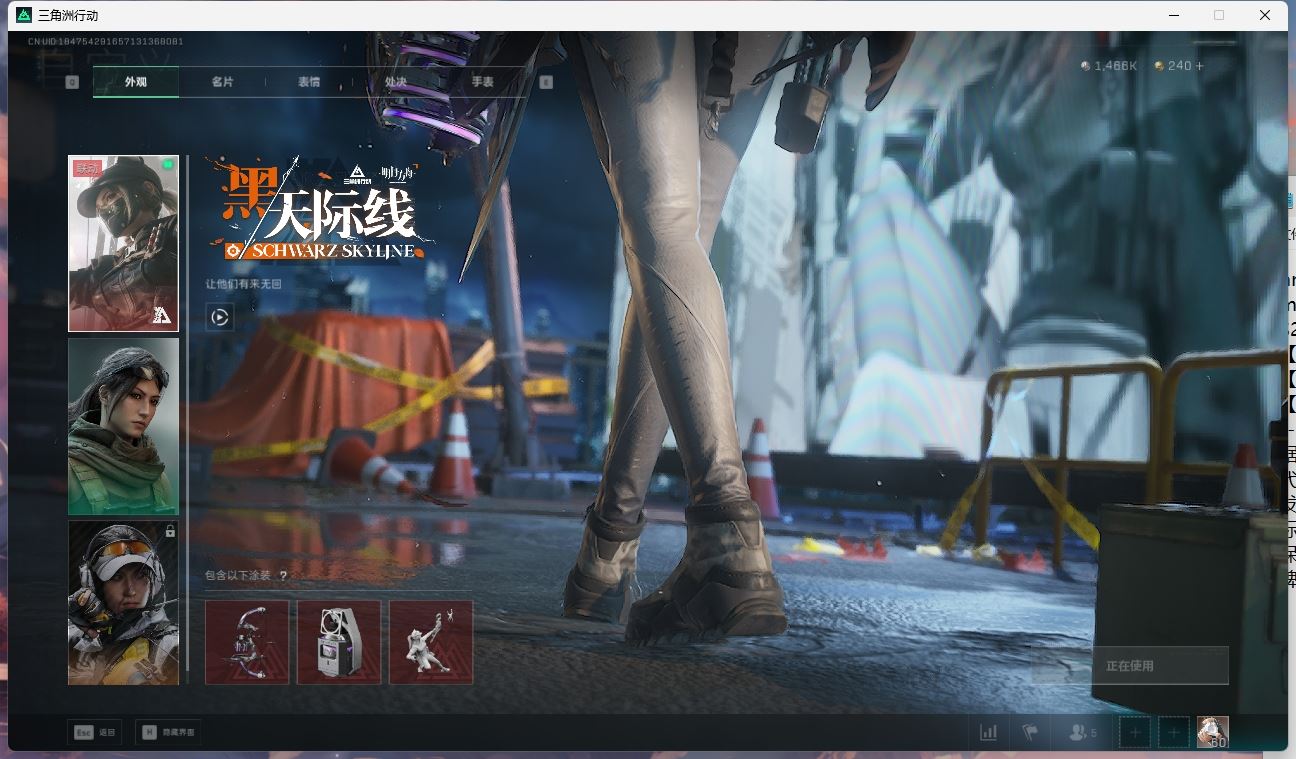The width and height of the screenshot is (1296, 759).
Task: Switch to the 表情 tab
Action: tap(309, 82)
